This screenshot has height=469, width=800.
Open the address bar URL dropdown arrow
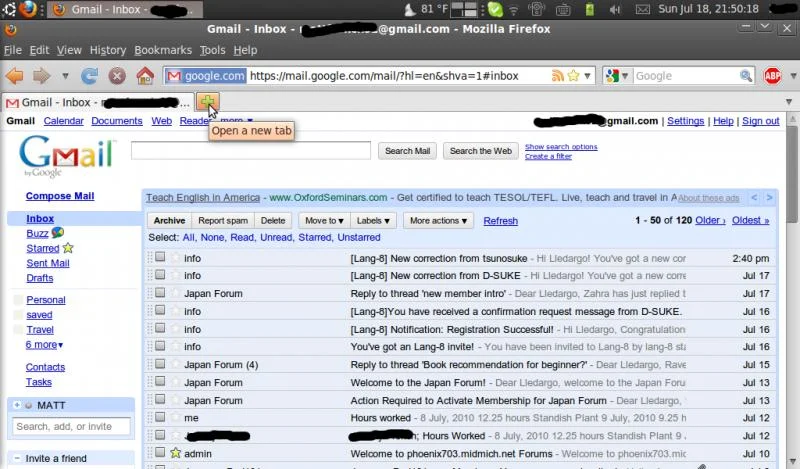click(x=587, y=76)
